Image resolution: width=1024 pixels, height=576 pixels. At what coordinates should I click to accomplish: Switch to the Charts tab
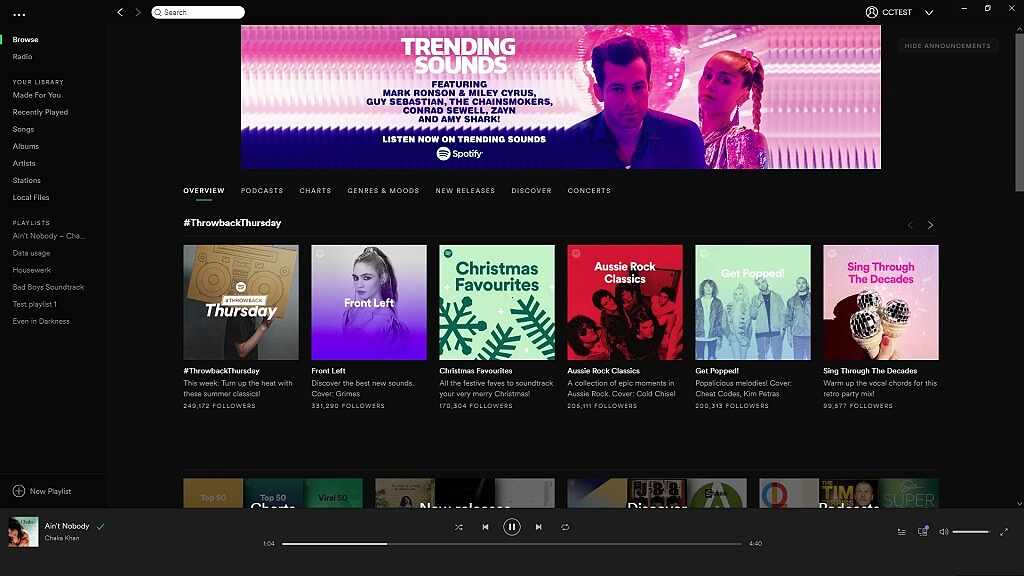pos(315,190)
